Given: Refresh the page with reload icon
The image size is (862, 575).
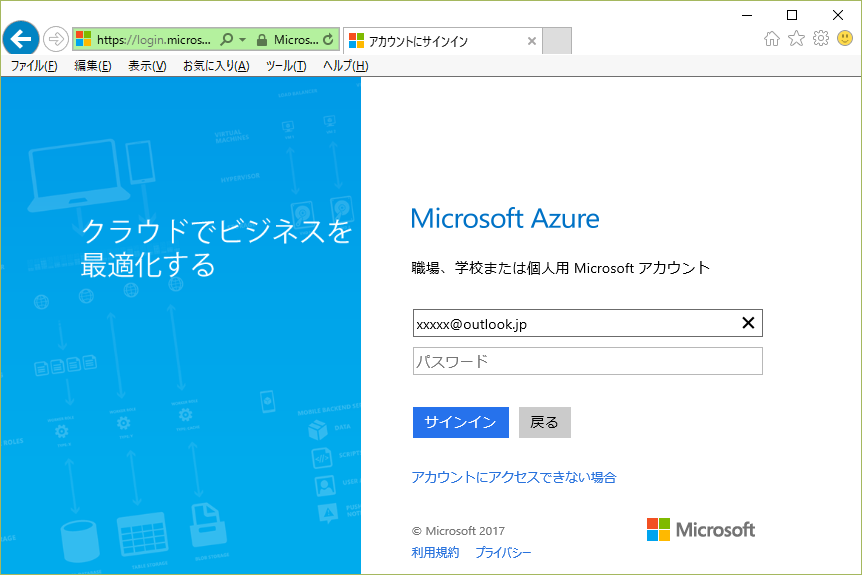Looking at the screenshot, I should click(x=328, y=40).
